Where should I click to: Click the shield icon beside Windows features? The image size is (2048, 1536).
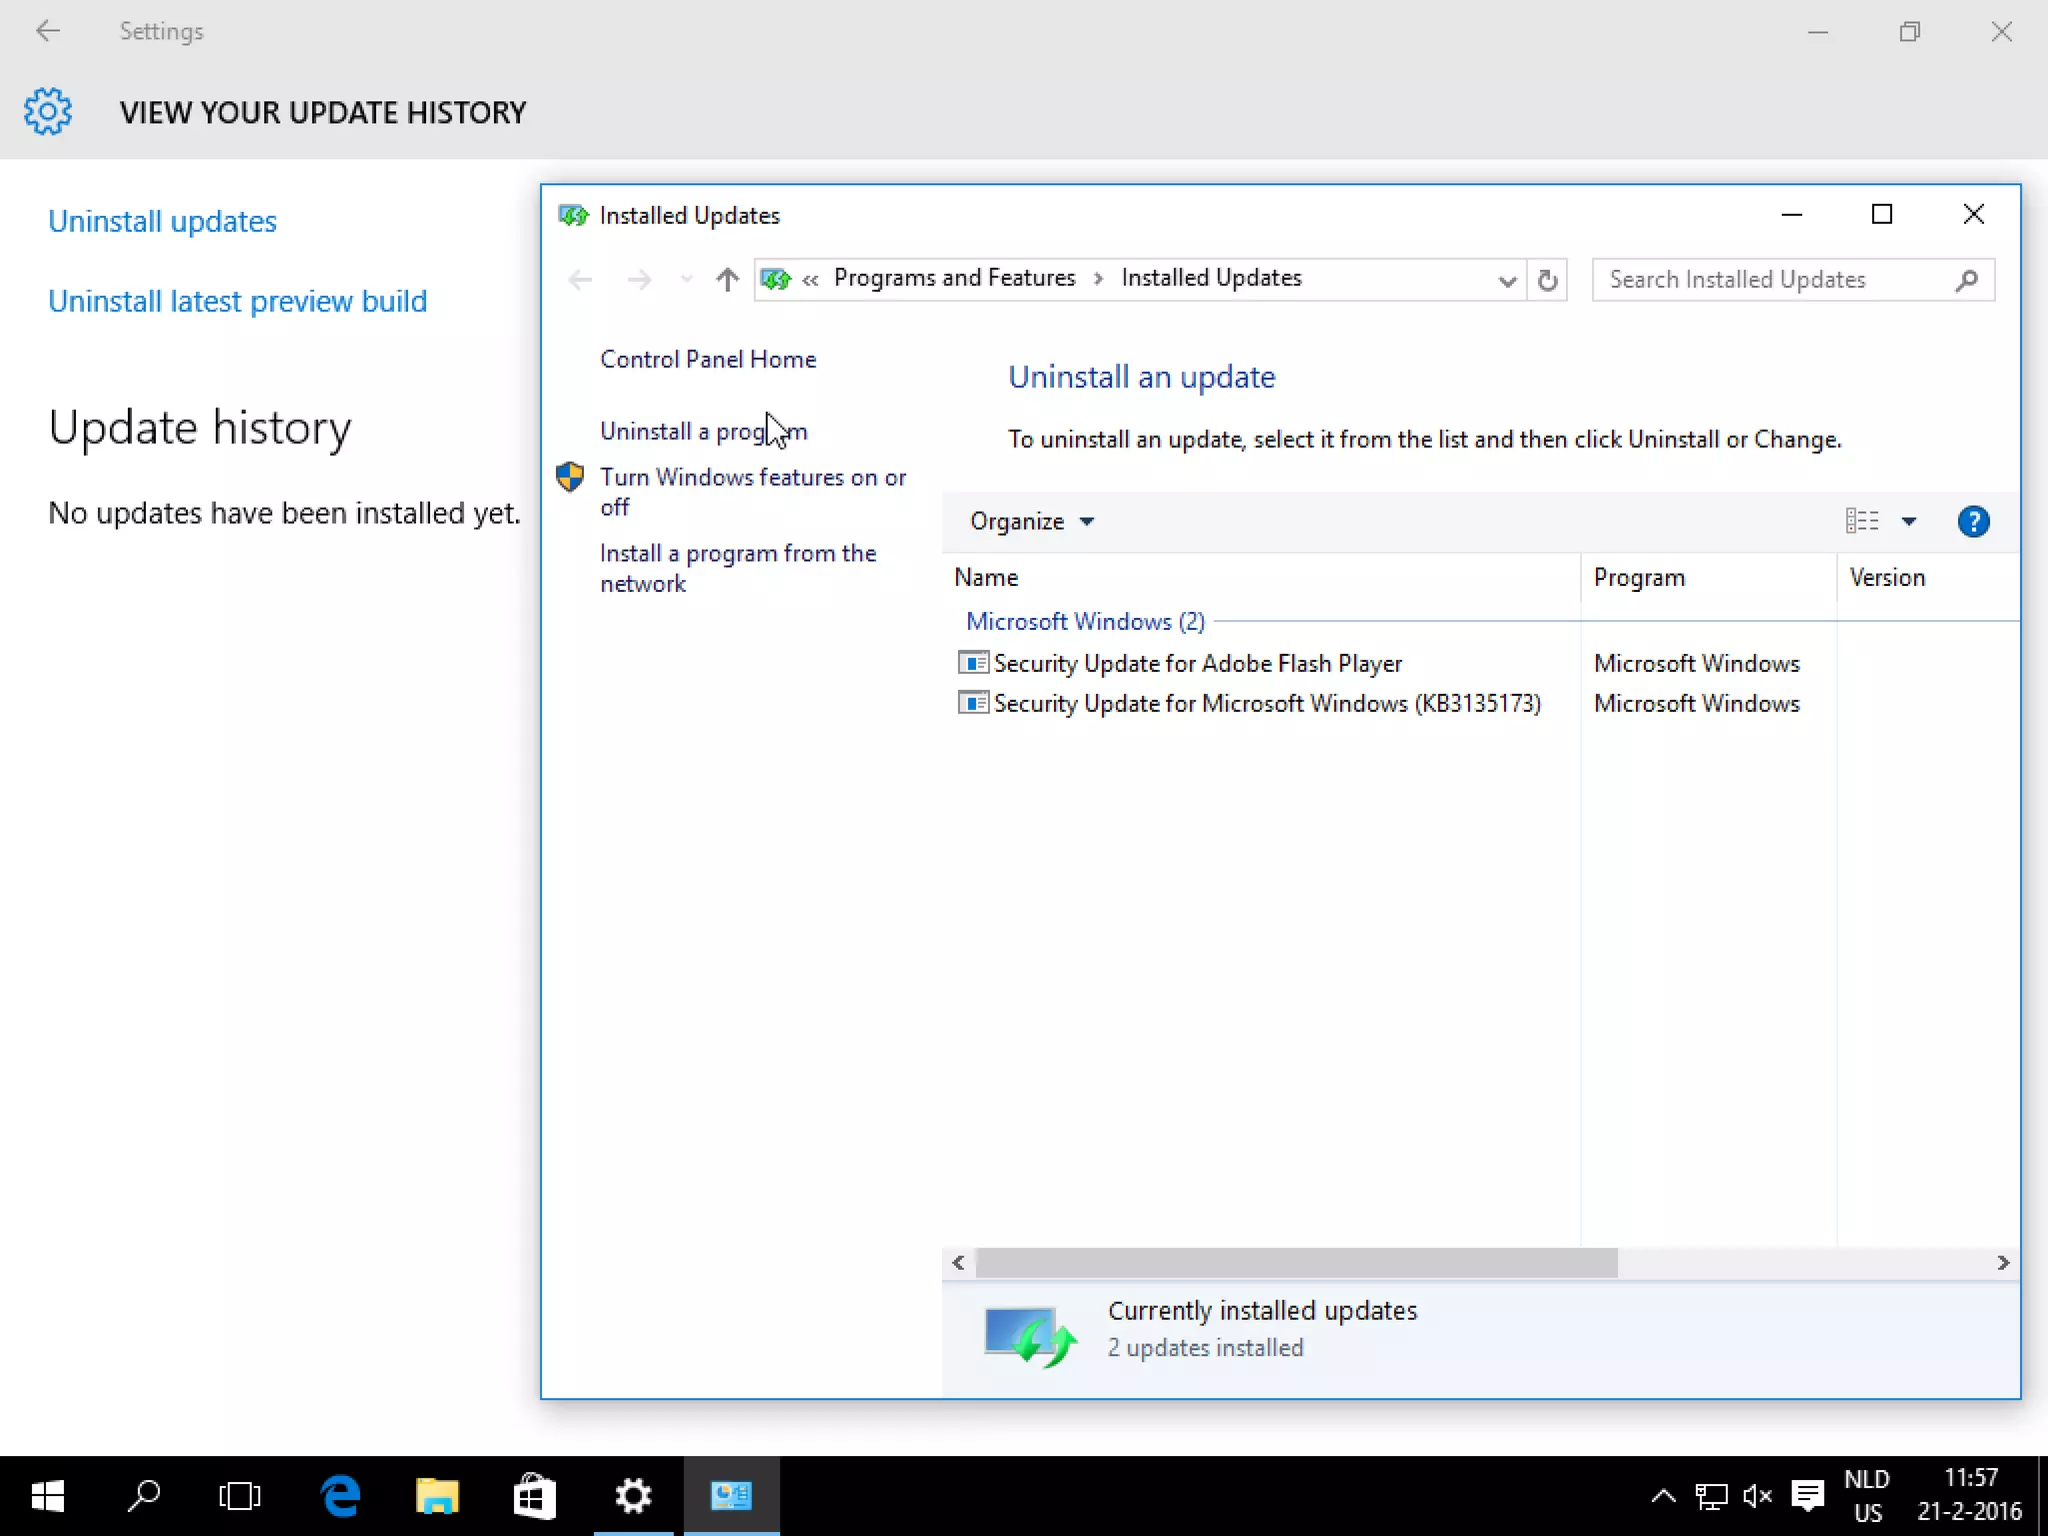pyautogui.click(x=570, y=477)
